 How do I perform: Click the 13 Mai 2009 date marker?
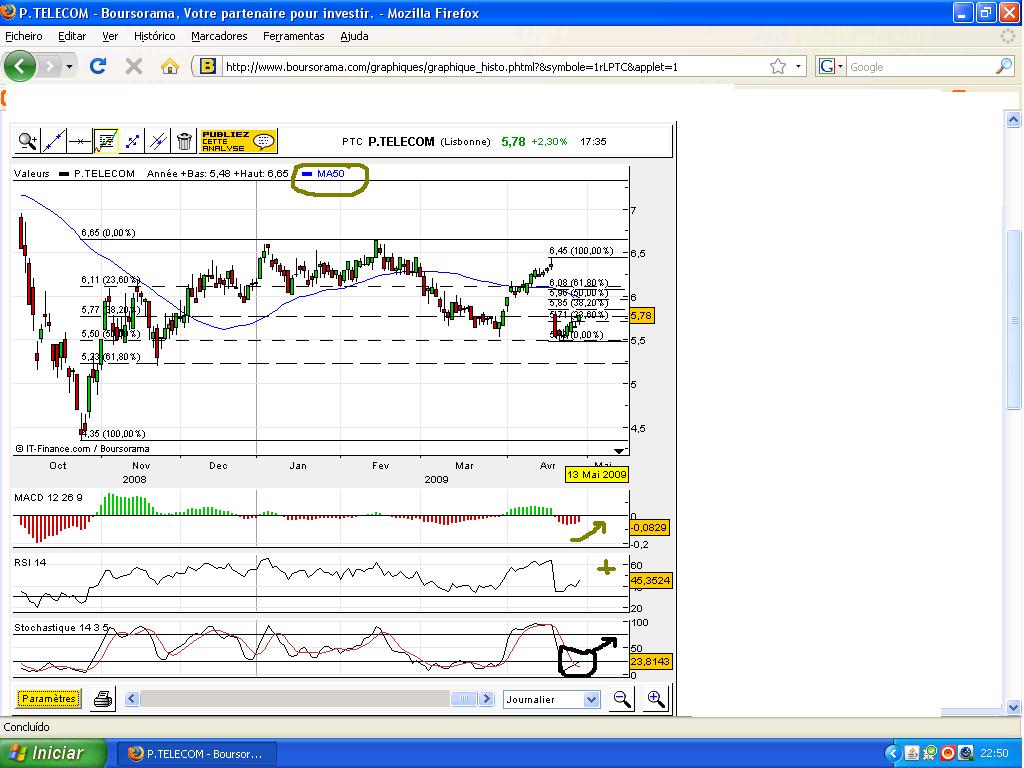pos(596,475)
